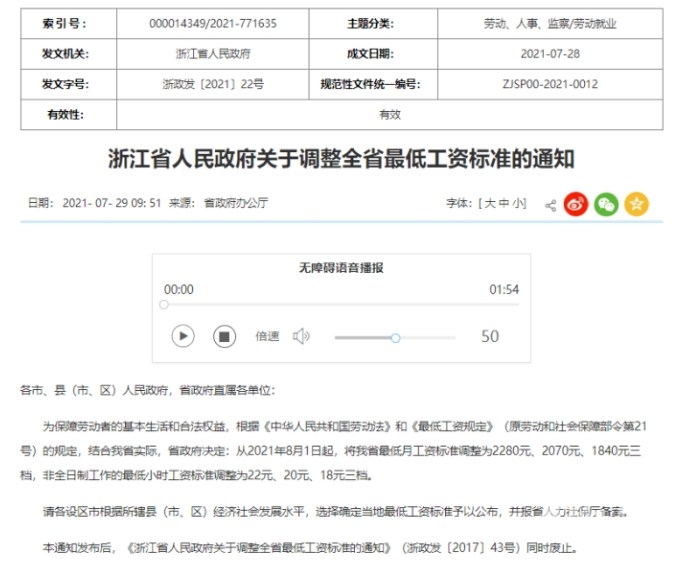The height and width of the screenshot is (579, 676).
Task: Click the volume slider handle
Action: point(395,338)
